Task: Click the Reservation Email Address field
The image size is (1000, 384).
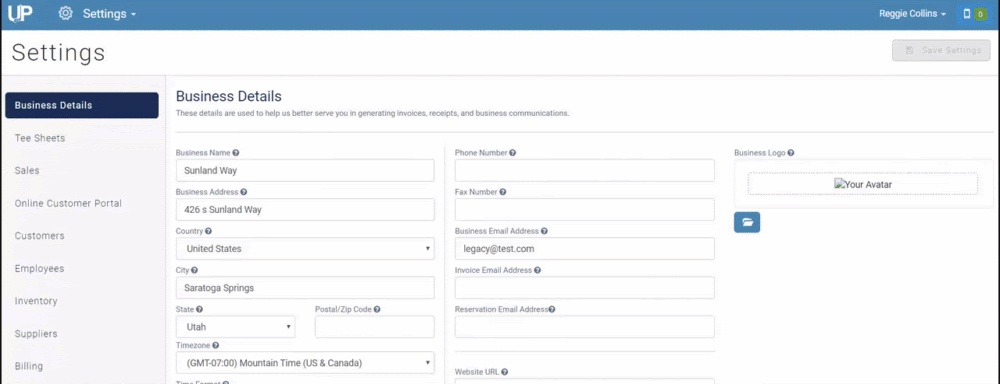Action: [585, 327]
